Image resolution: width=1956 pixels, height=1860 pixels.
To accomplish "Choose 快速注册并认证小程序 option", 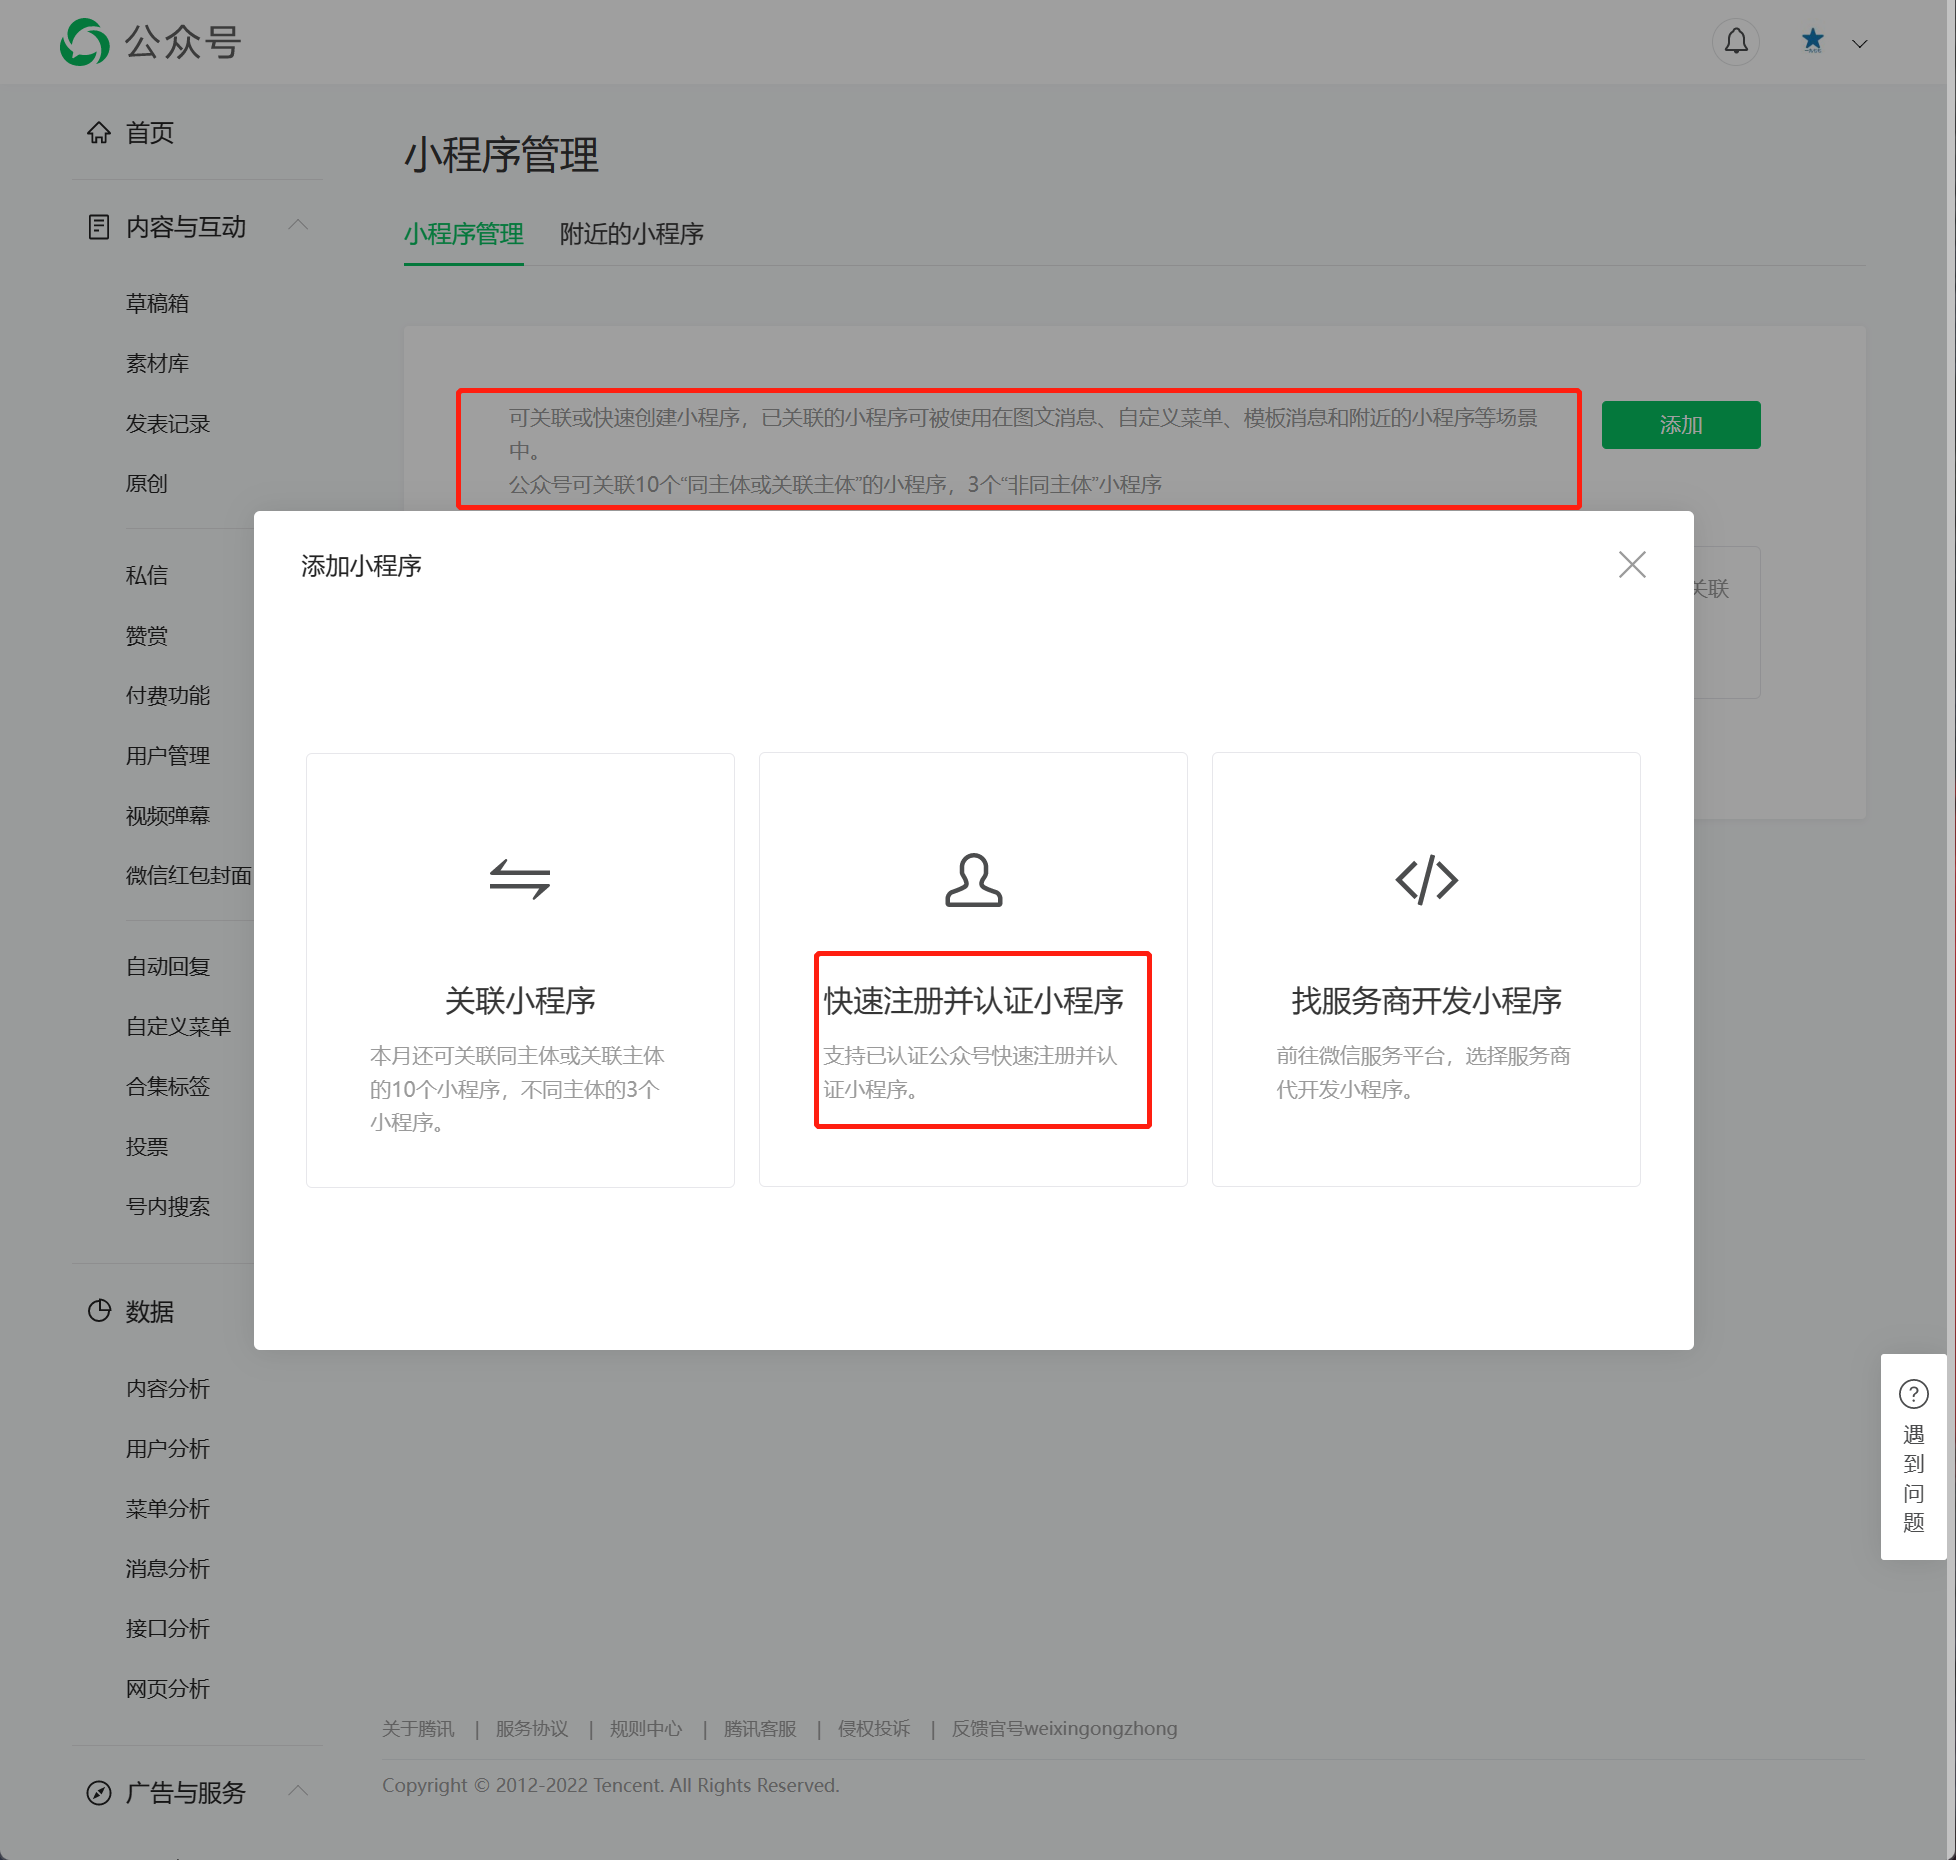I will [x=973, y=1001].
